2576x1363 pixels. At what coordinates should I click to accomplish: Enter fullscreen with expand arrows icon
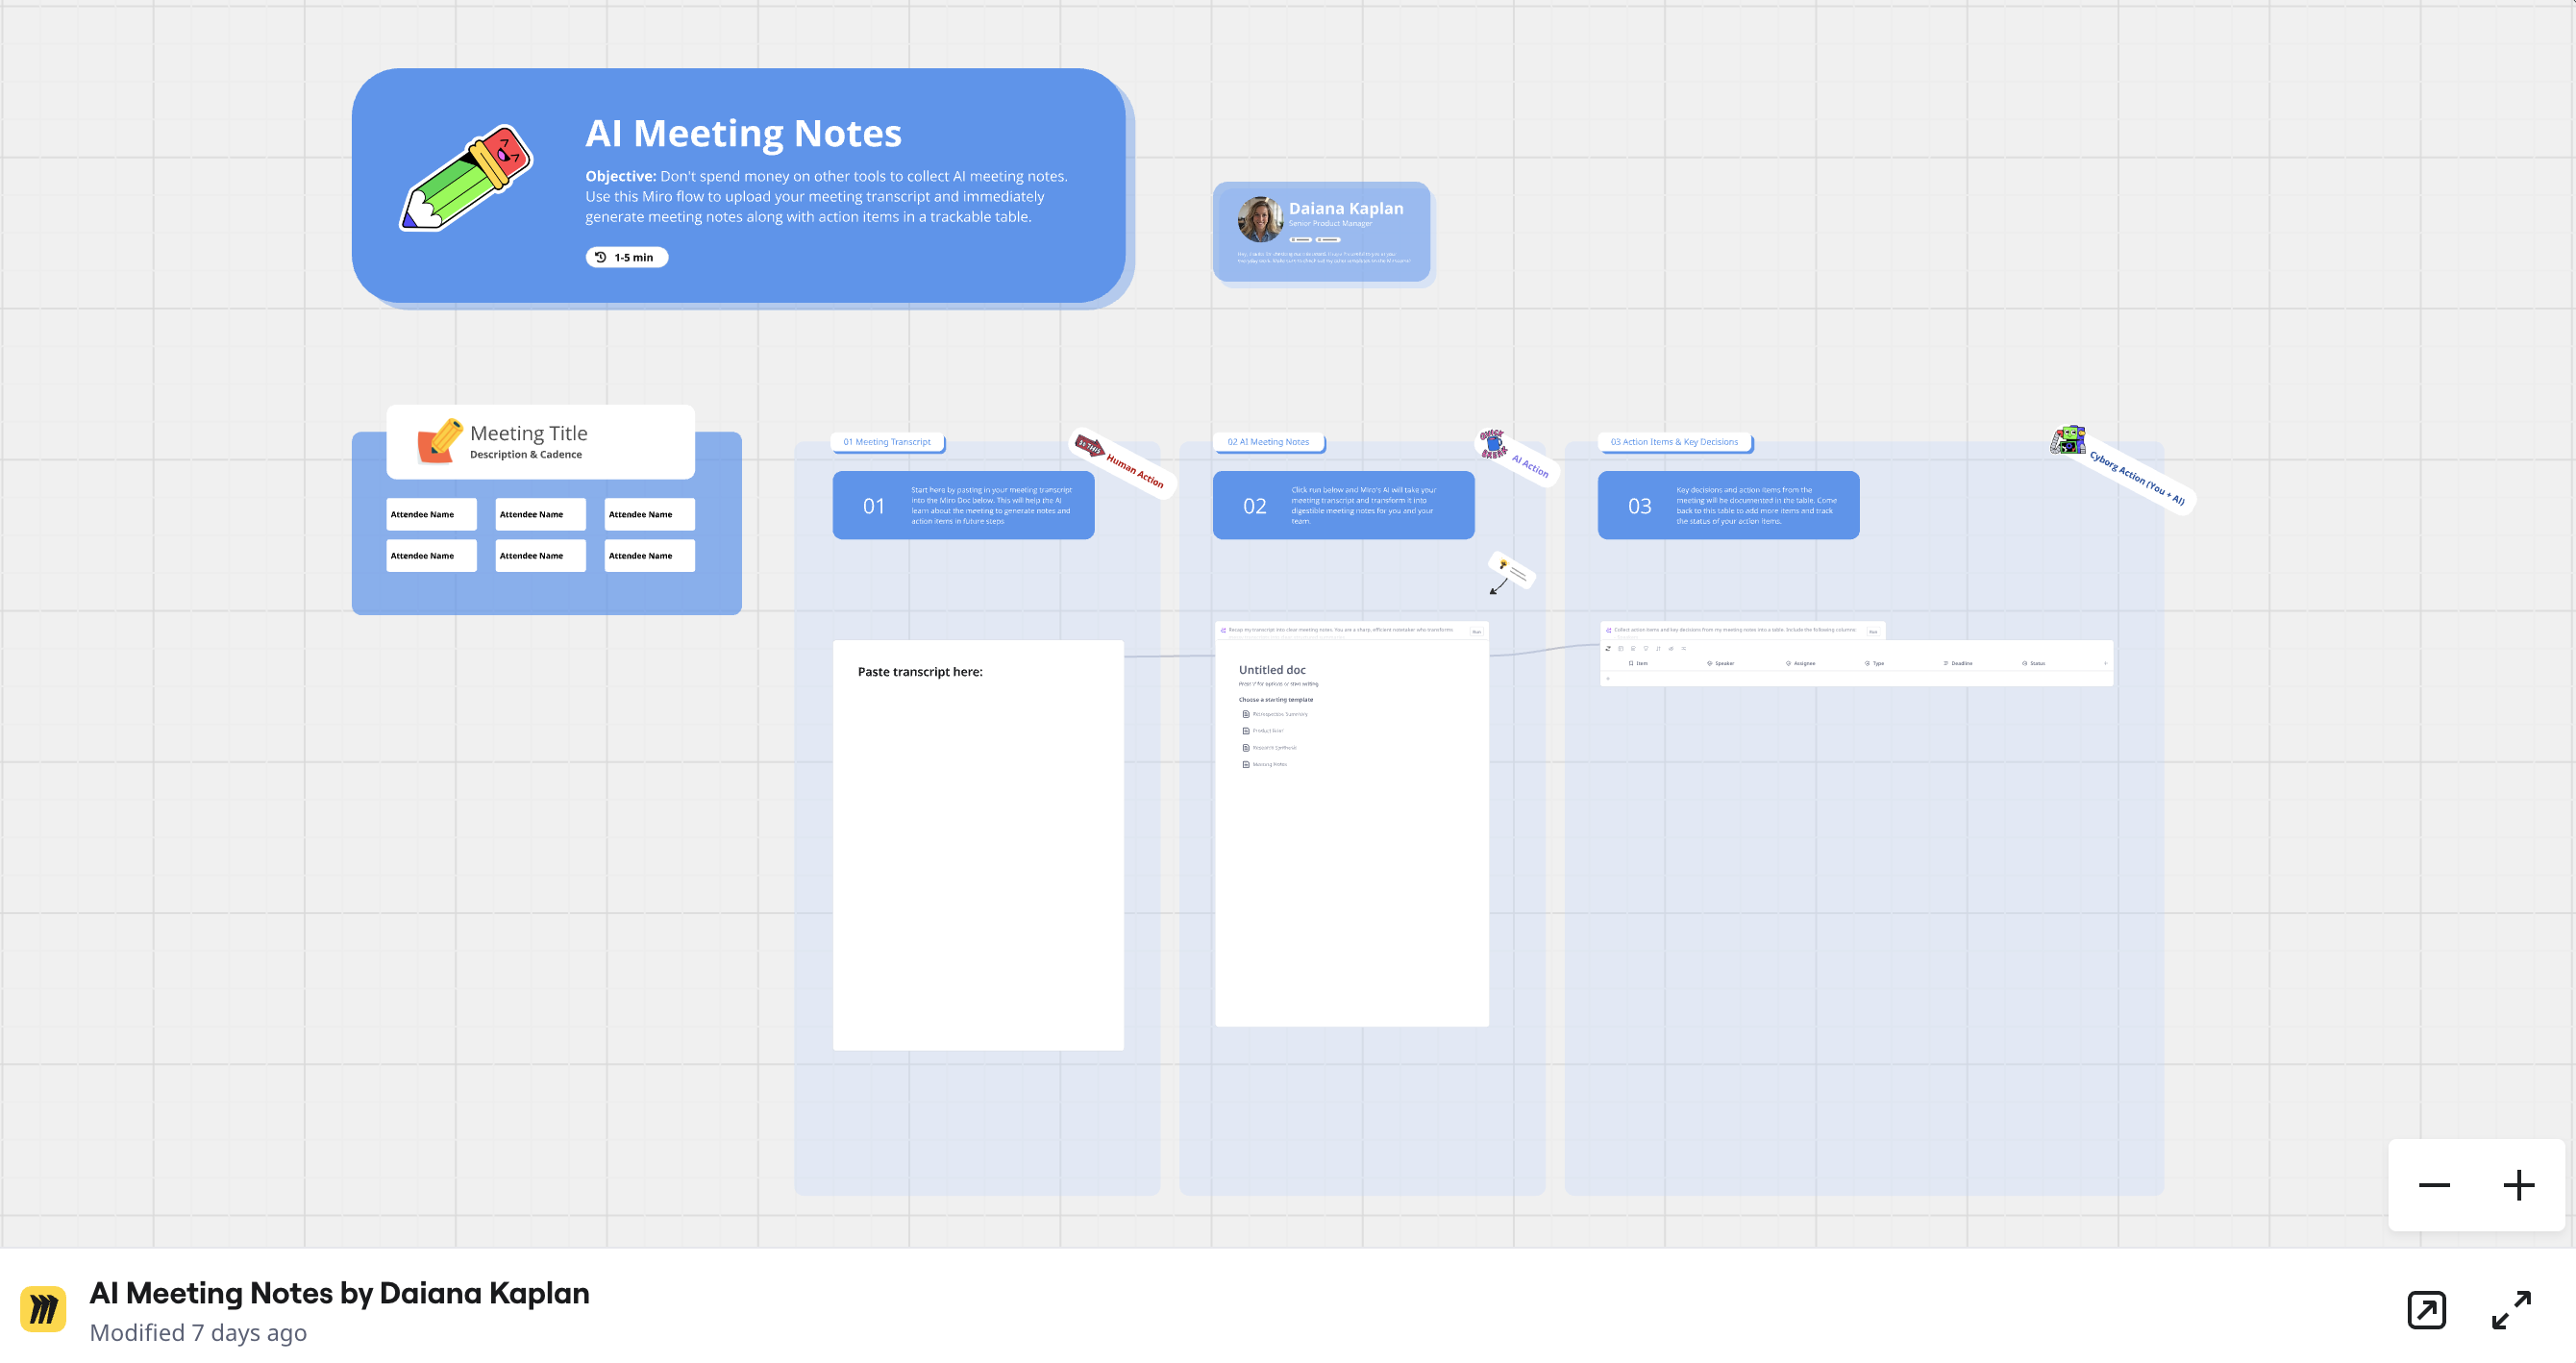[x=2510, y=1309]
